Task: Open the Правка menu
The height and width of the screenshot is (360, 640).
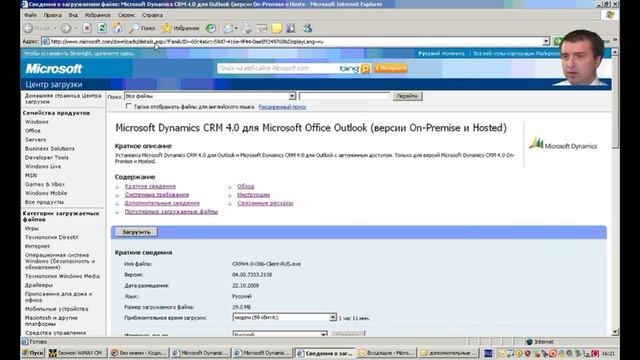Action: pyautogui.click(x=53, y=15)
